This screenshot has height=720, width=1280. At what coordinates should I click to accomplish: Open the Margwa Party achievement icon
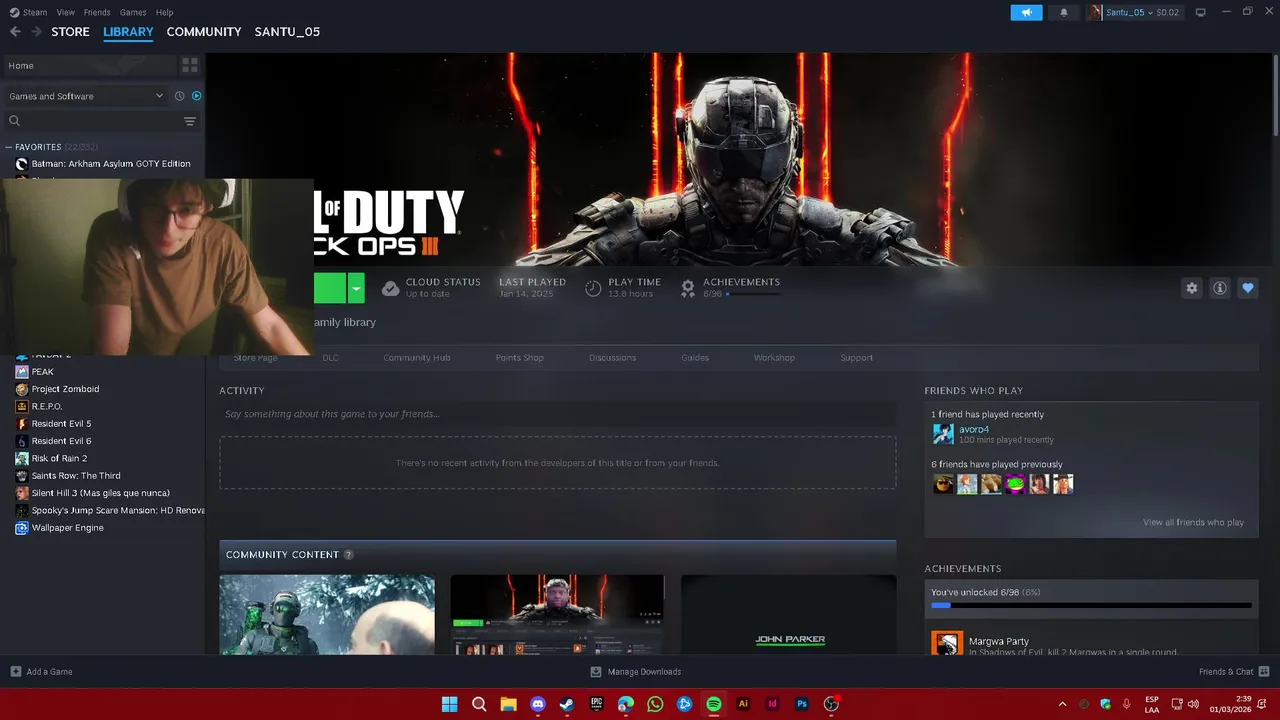tap(947, 643)
